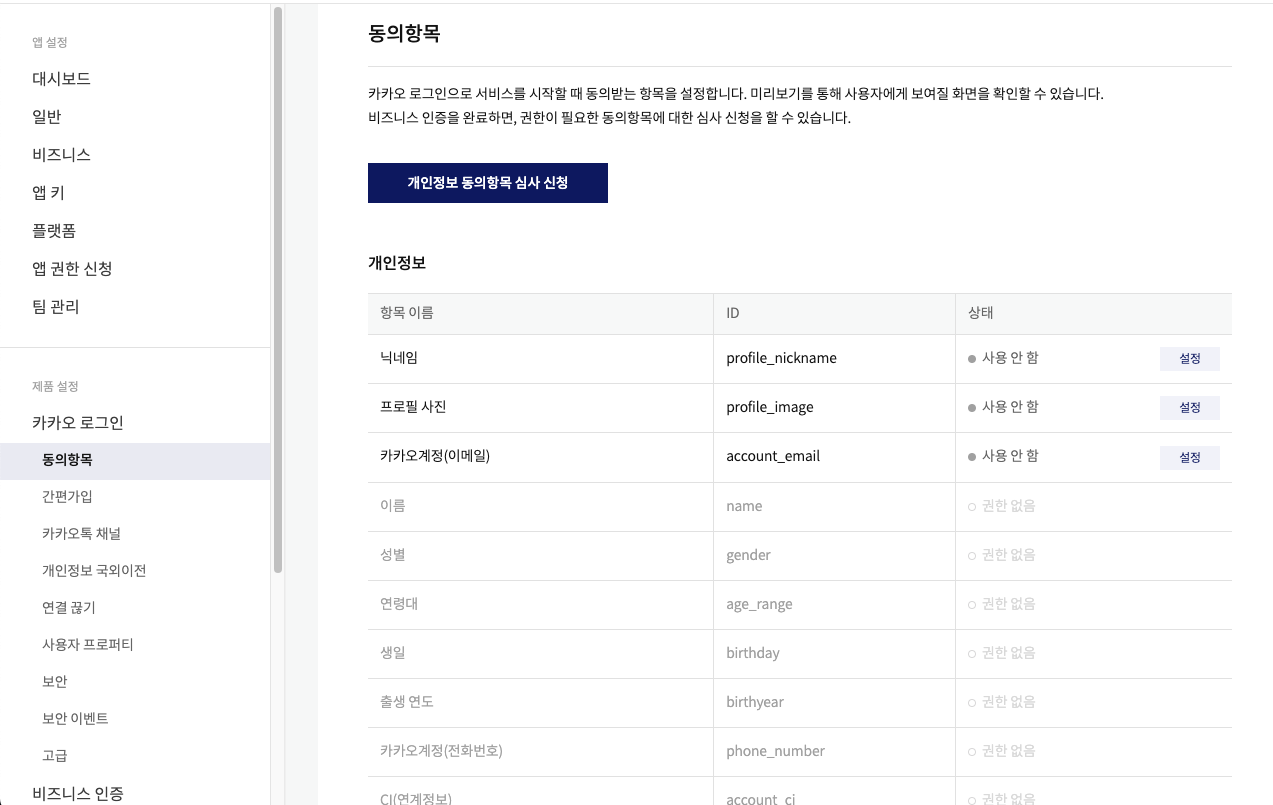
Task: Click the 프로필 사진 item name
Action: (413, 407)
